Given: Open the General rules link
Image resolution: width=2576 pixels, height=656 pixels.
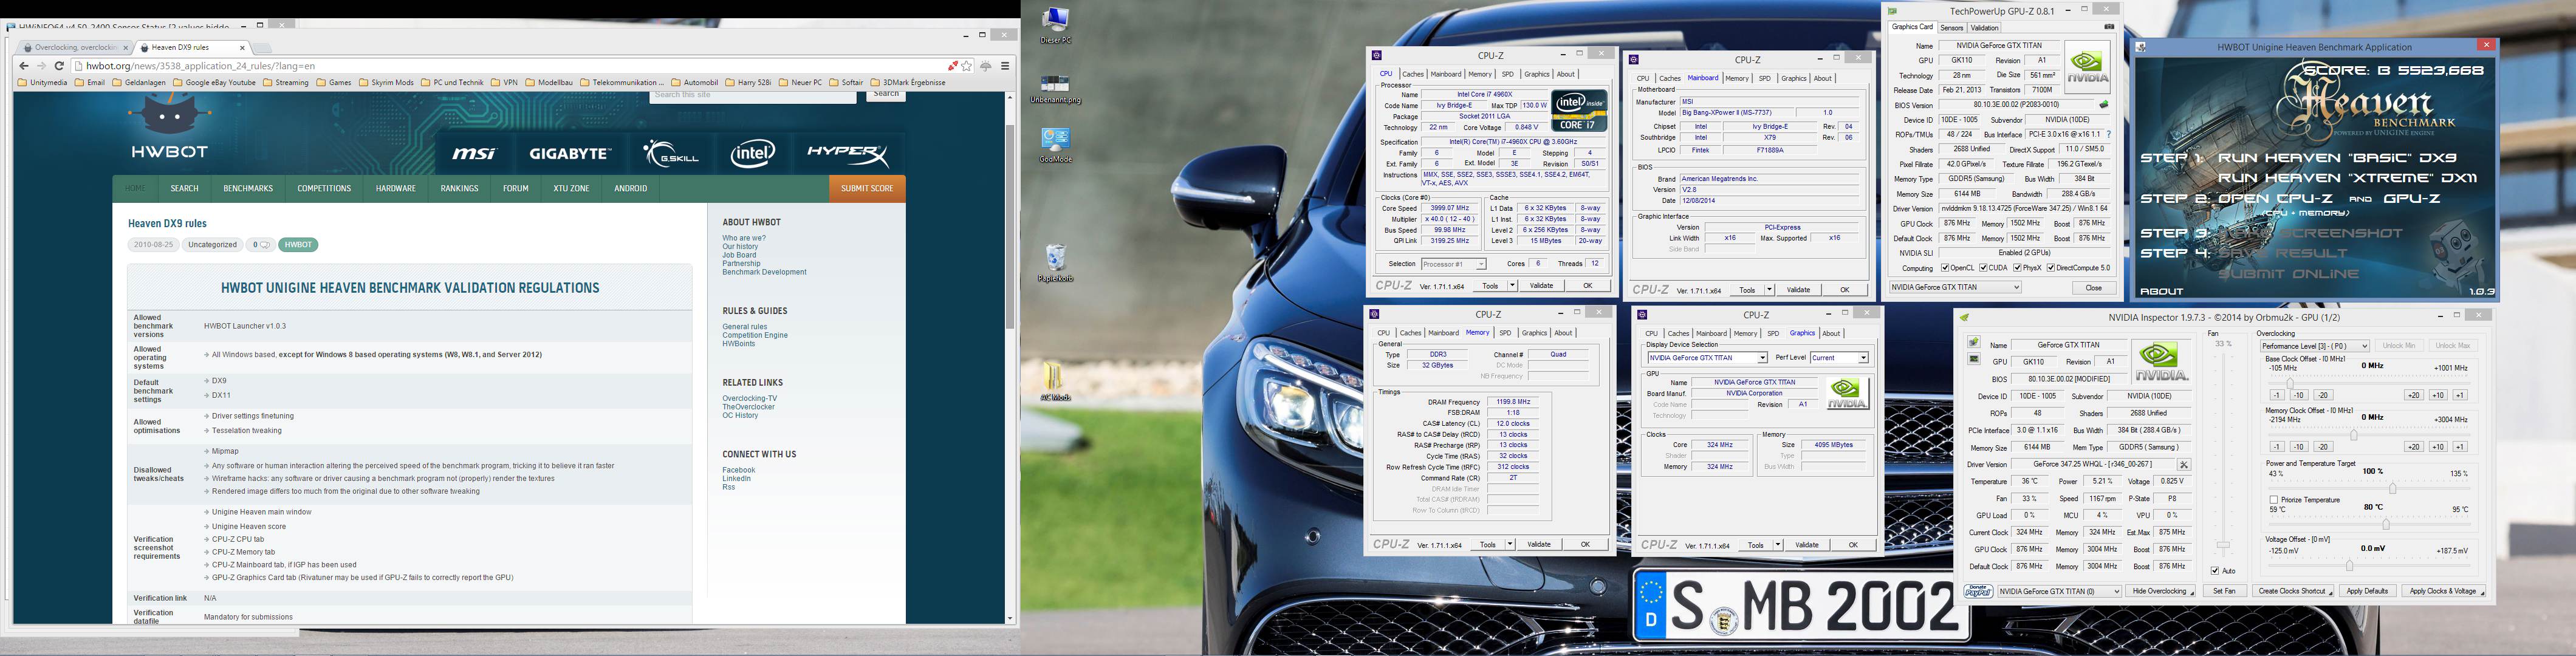Looking at the screenshot, I should click(x=745, y=327).
